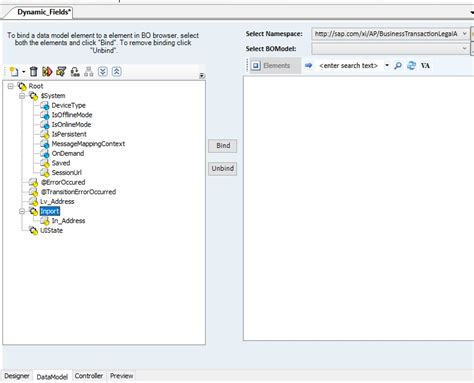Click the VA icon in BO browser toolbar
The image size is (474, 383).
pyautogui.click(x=425, y=66)
